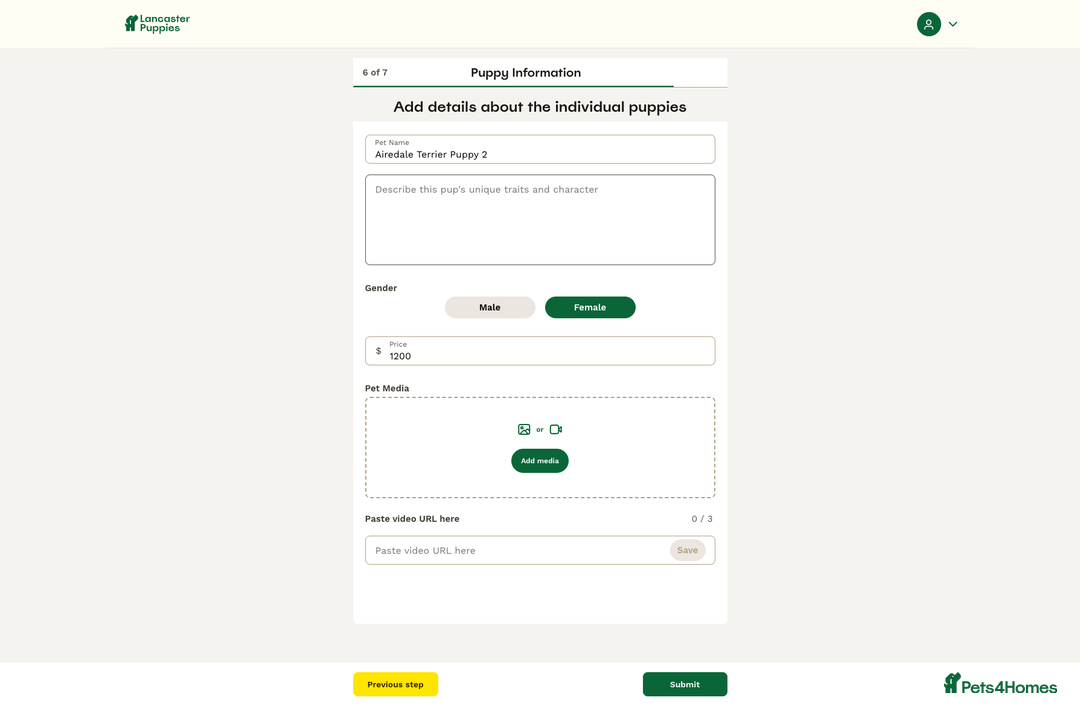1080x706 pixels.
Task: Save the pasted video URL
Action: click(687, 550)
